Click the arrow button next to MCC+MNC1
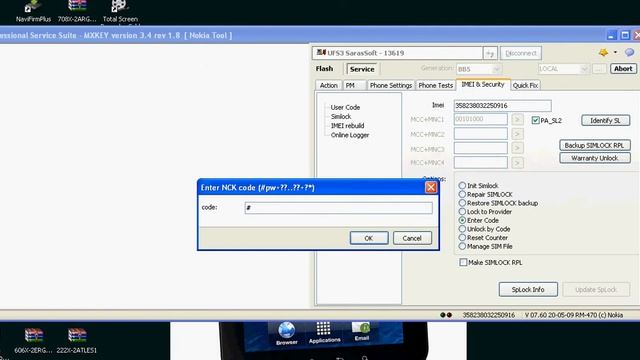640x360 pixels. (517, 119)
